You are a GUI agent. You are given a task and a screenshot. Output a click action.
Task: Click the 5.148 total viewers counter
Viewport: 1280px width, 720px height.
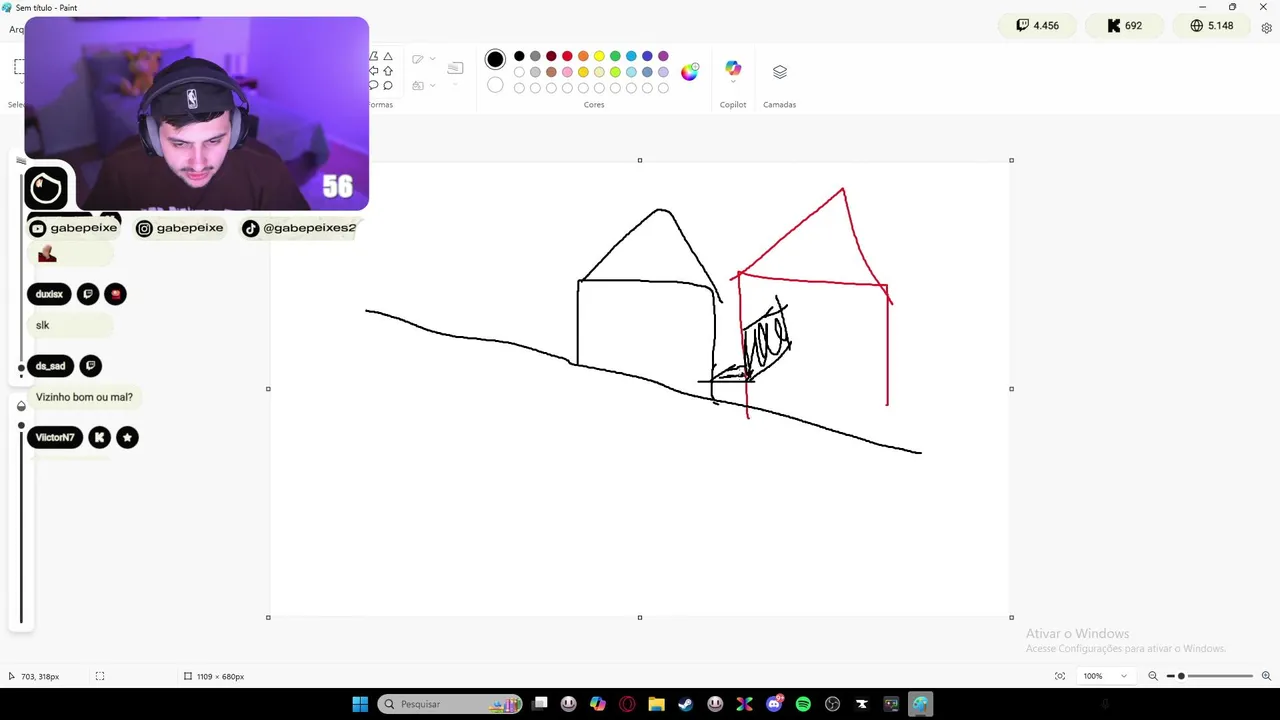(1212, 25)
